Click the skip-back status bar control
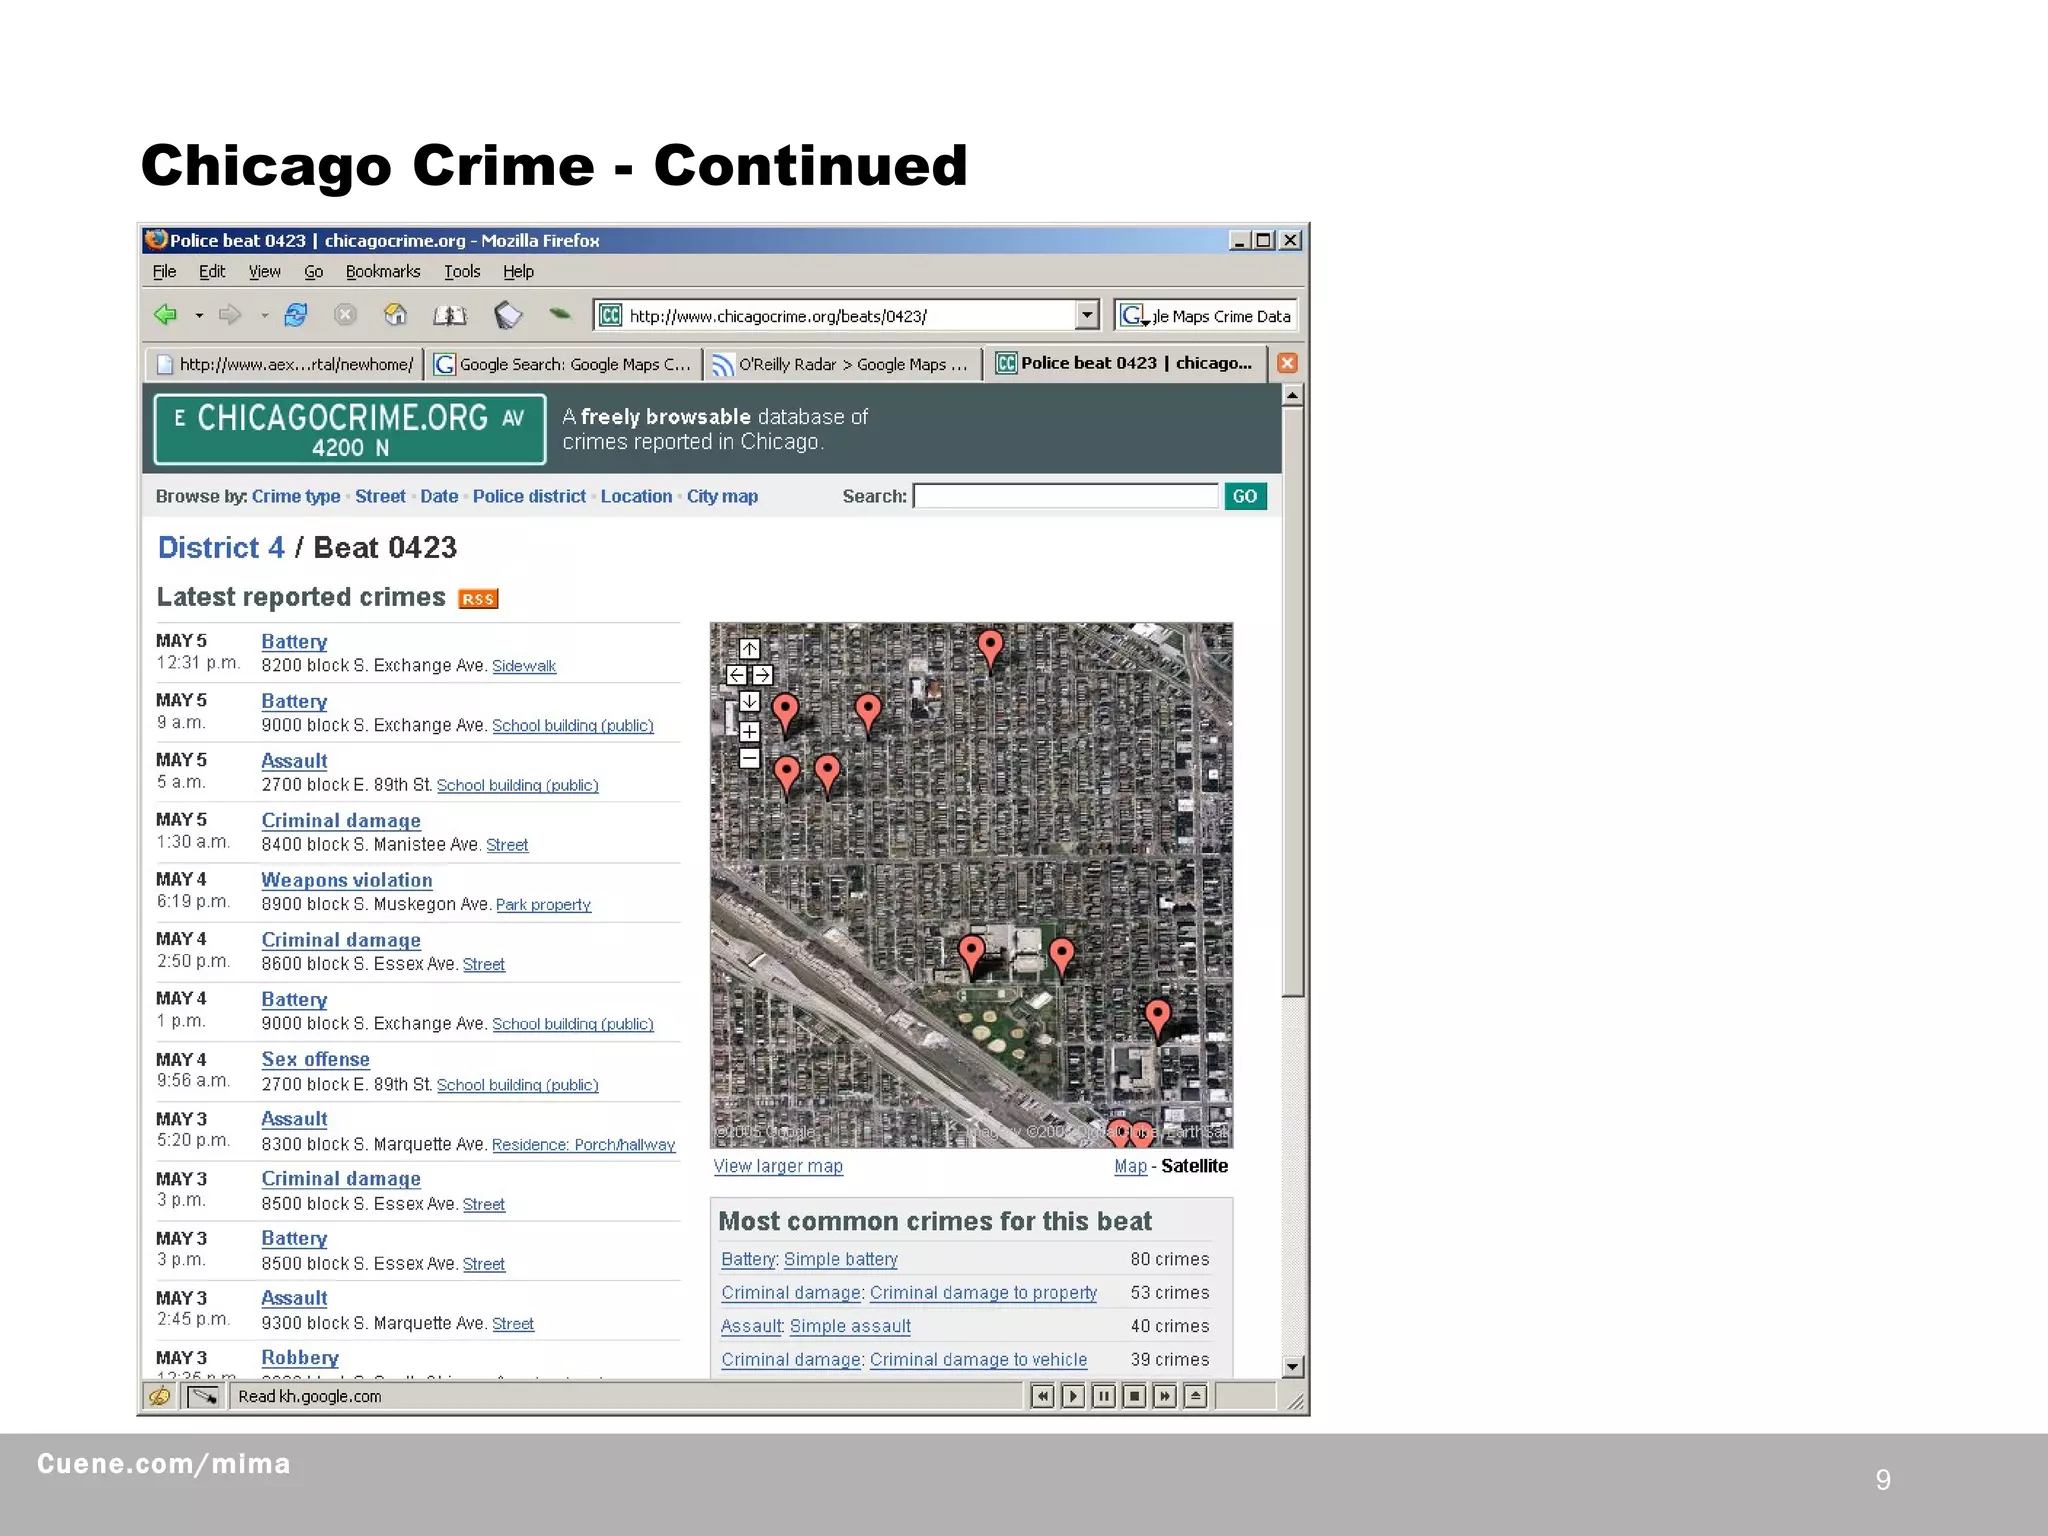This screenshot has width=2048, height=1536. (1042, 1396)
